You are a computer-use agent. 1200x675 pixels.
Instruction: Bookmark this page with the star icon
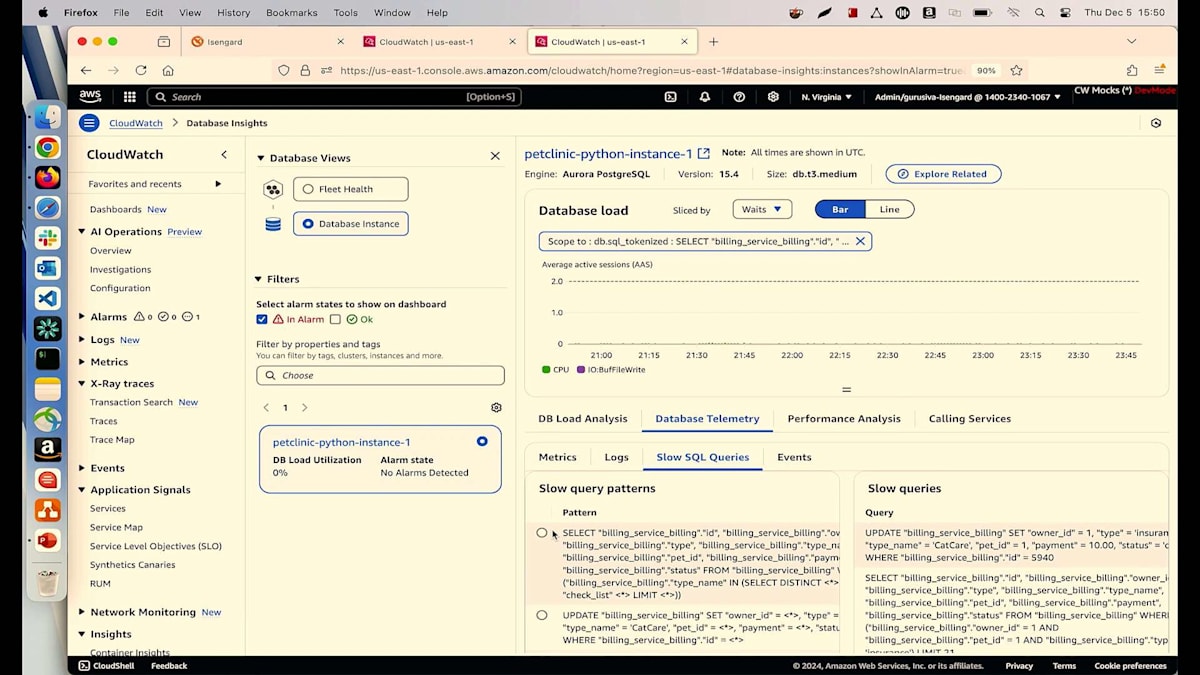tap(1016, 70)
